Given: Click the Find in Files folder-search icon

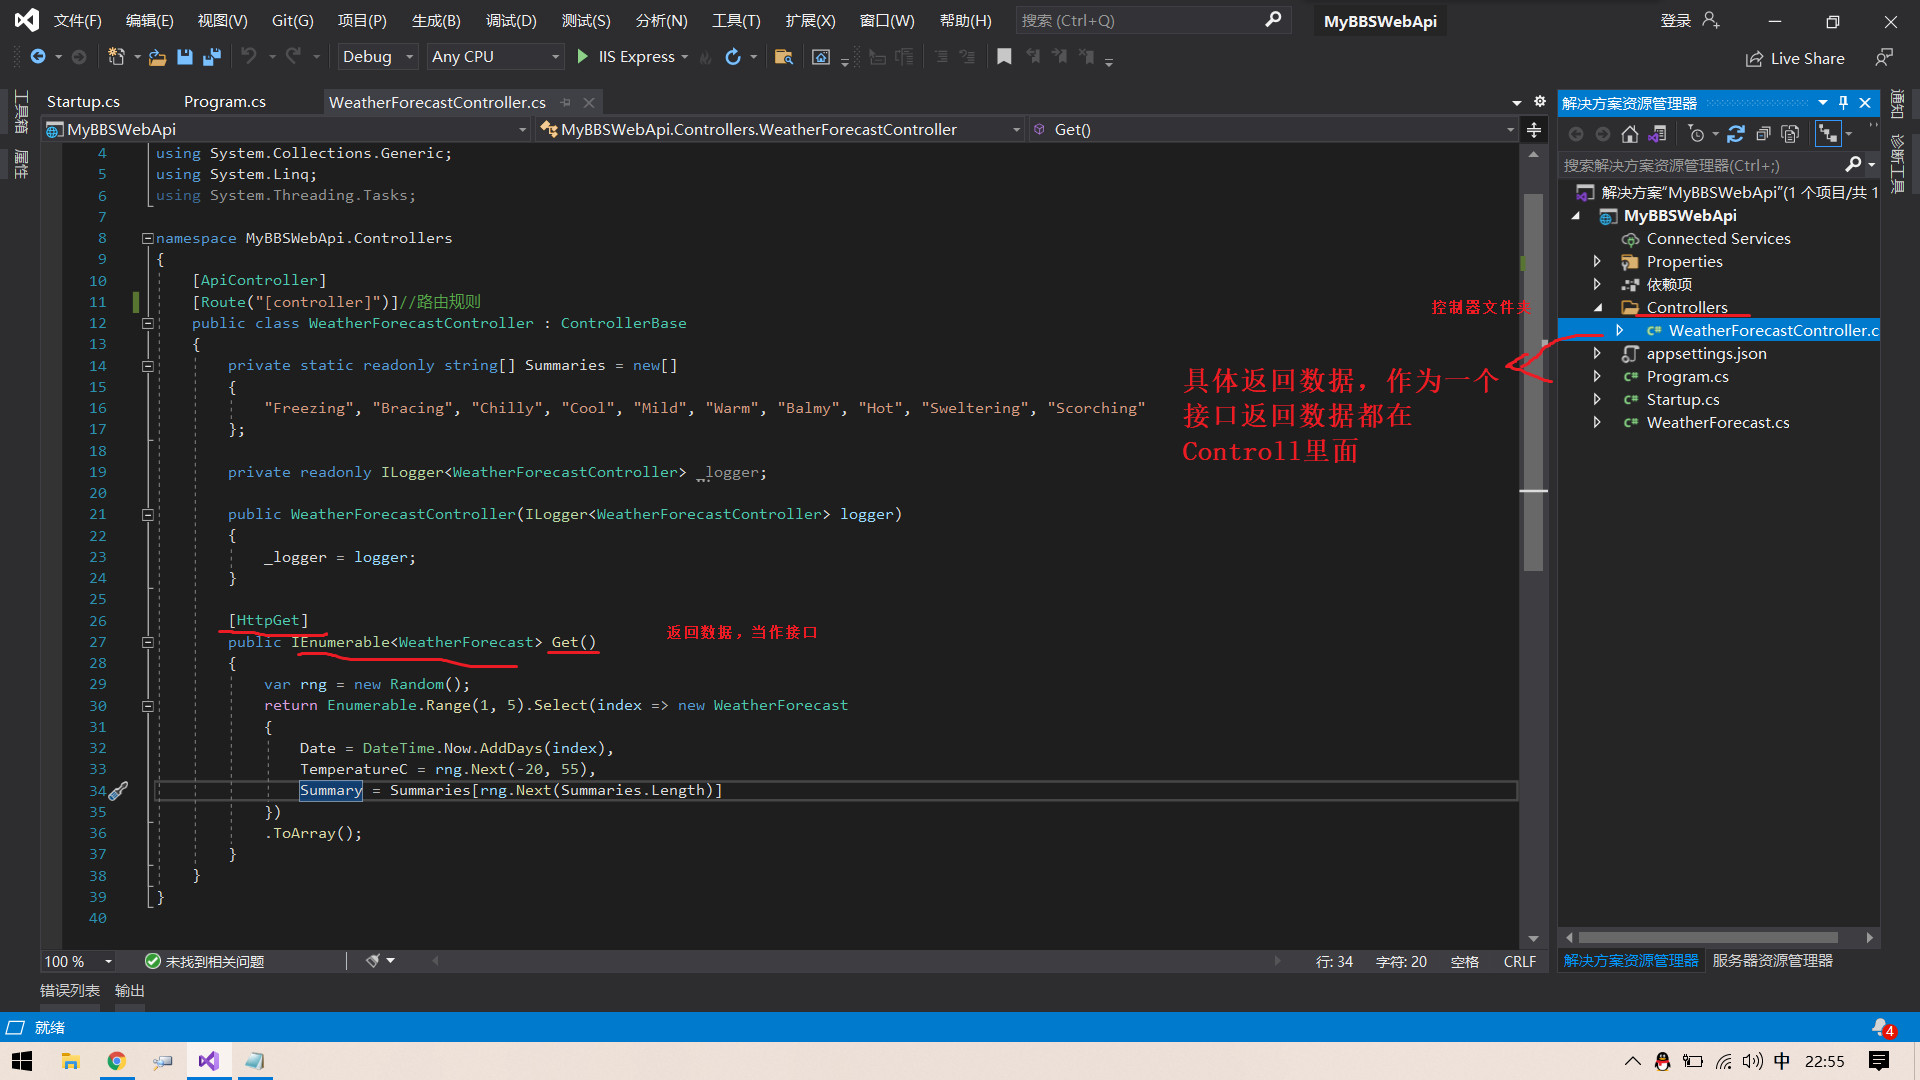Looking at the screenshot, I should click(x=784, y=57).
